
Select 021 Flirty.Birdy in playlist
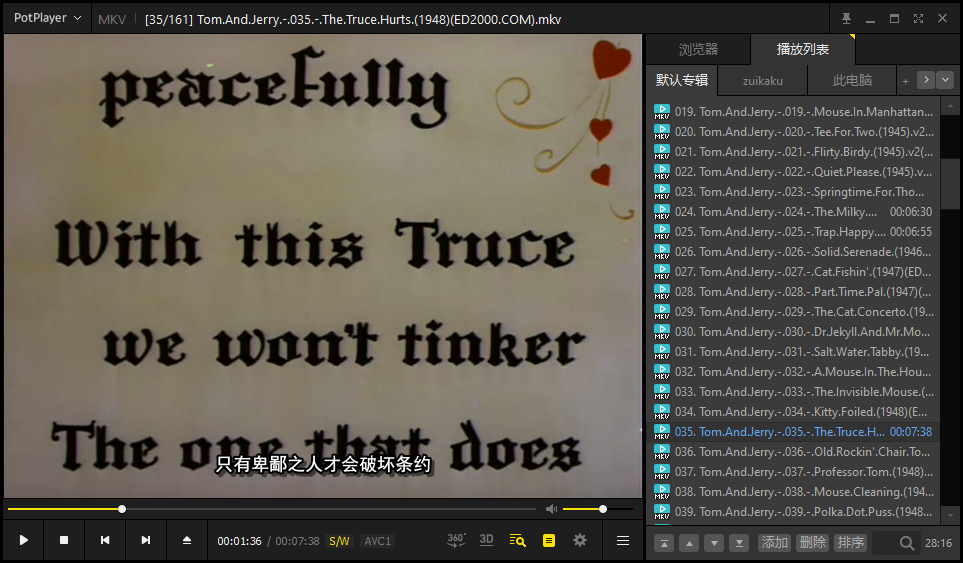click(x=793, y=152)
